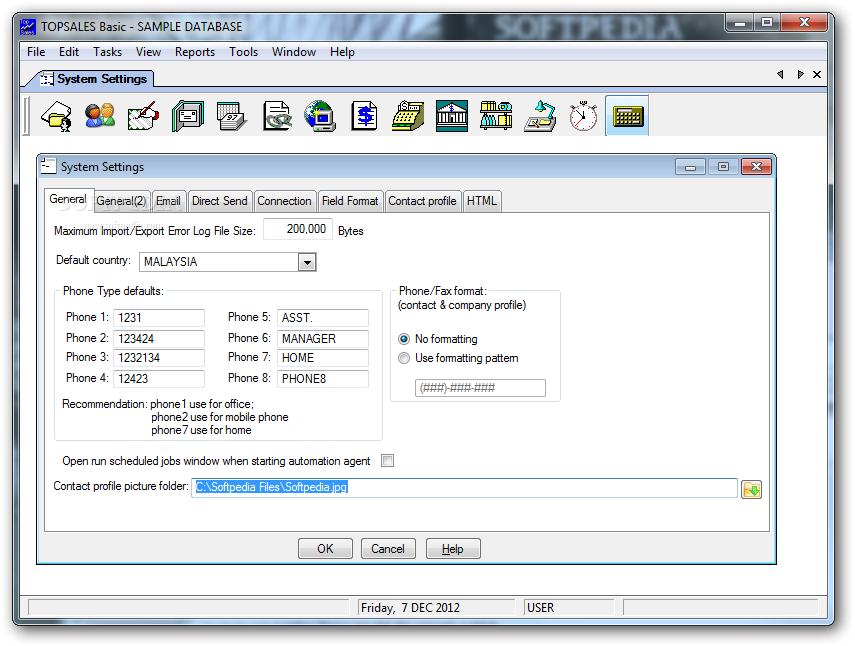Select Use formatting pattern radio button
The height and width of the screenshot is (646, 855).
tap(404, 358)
